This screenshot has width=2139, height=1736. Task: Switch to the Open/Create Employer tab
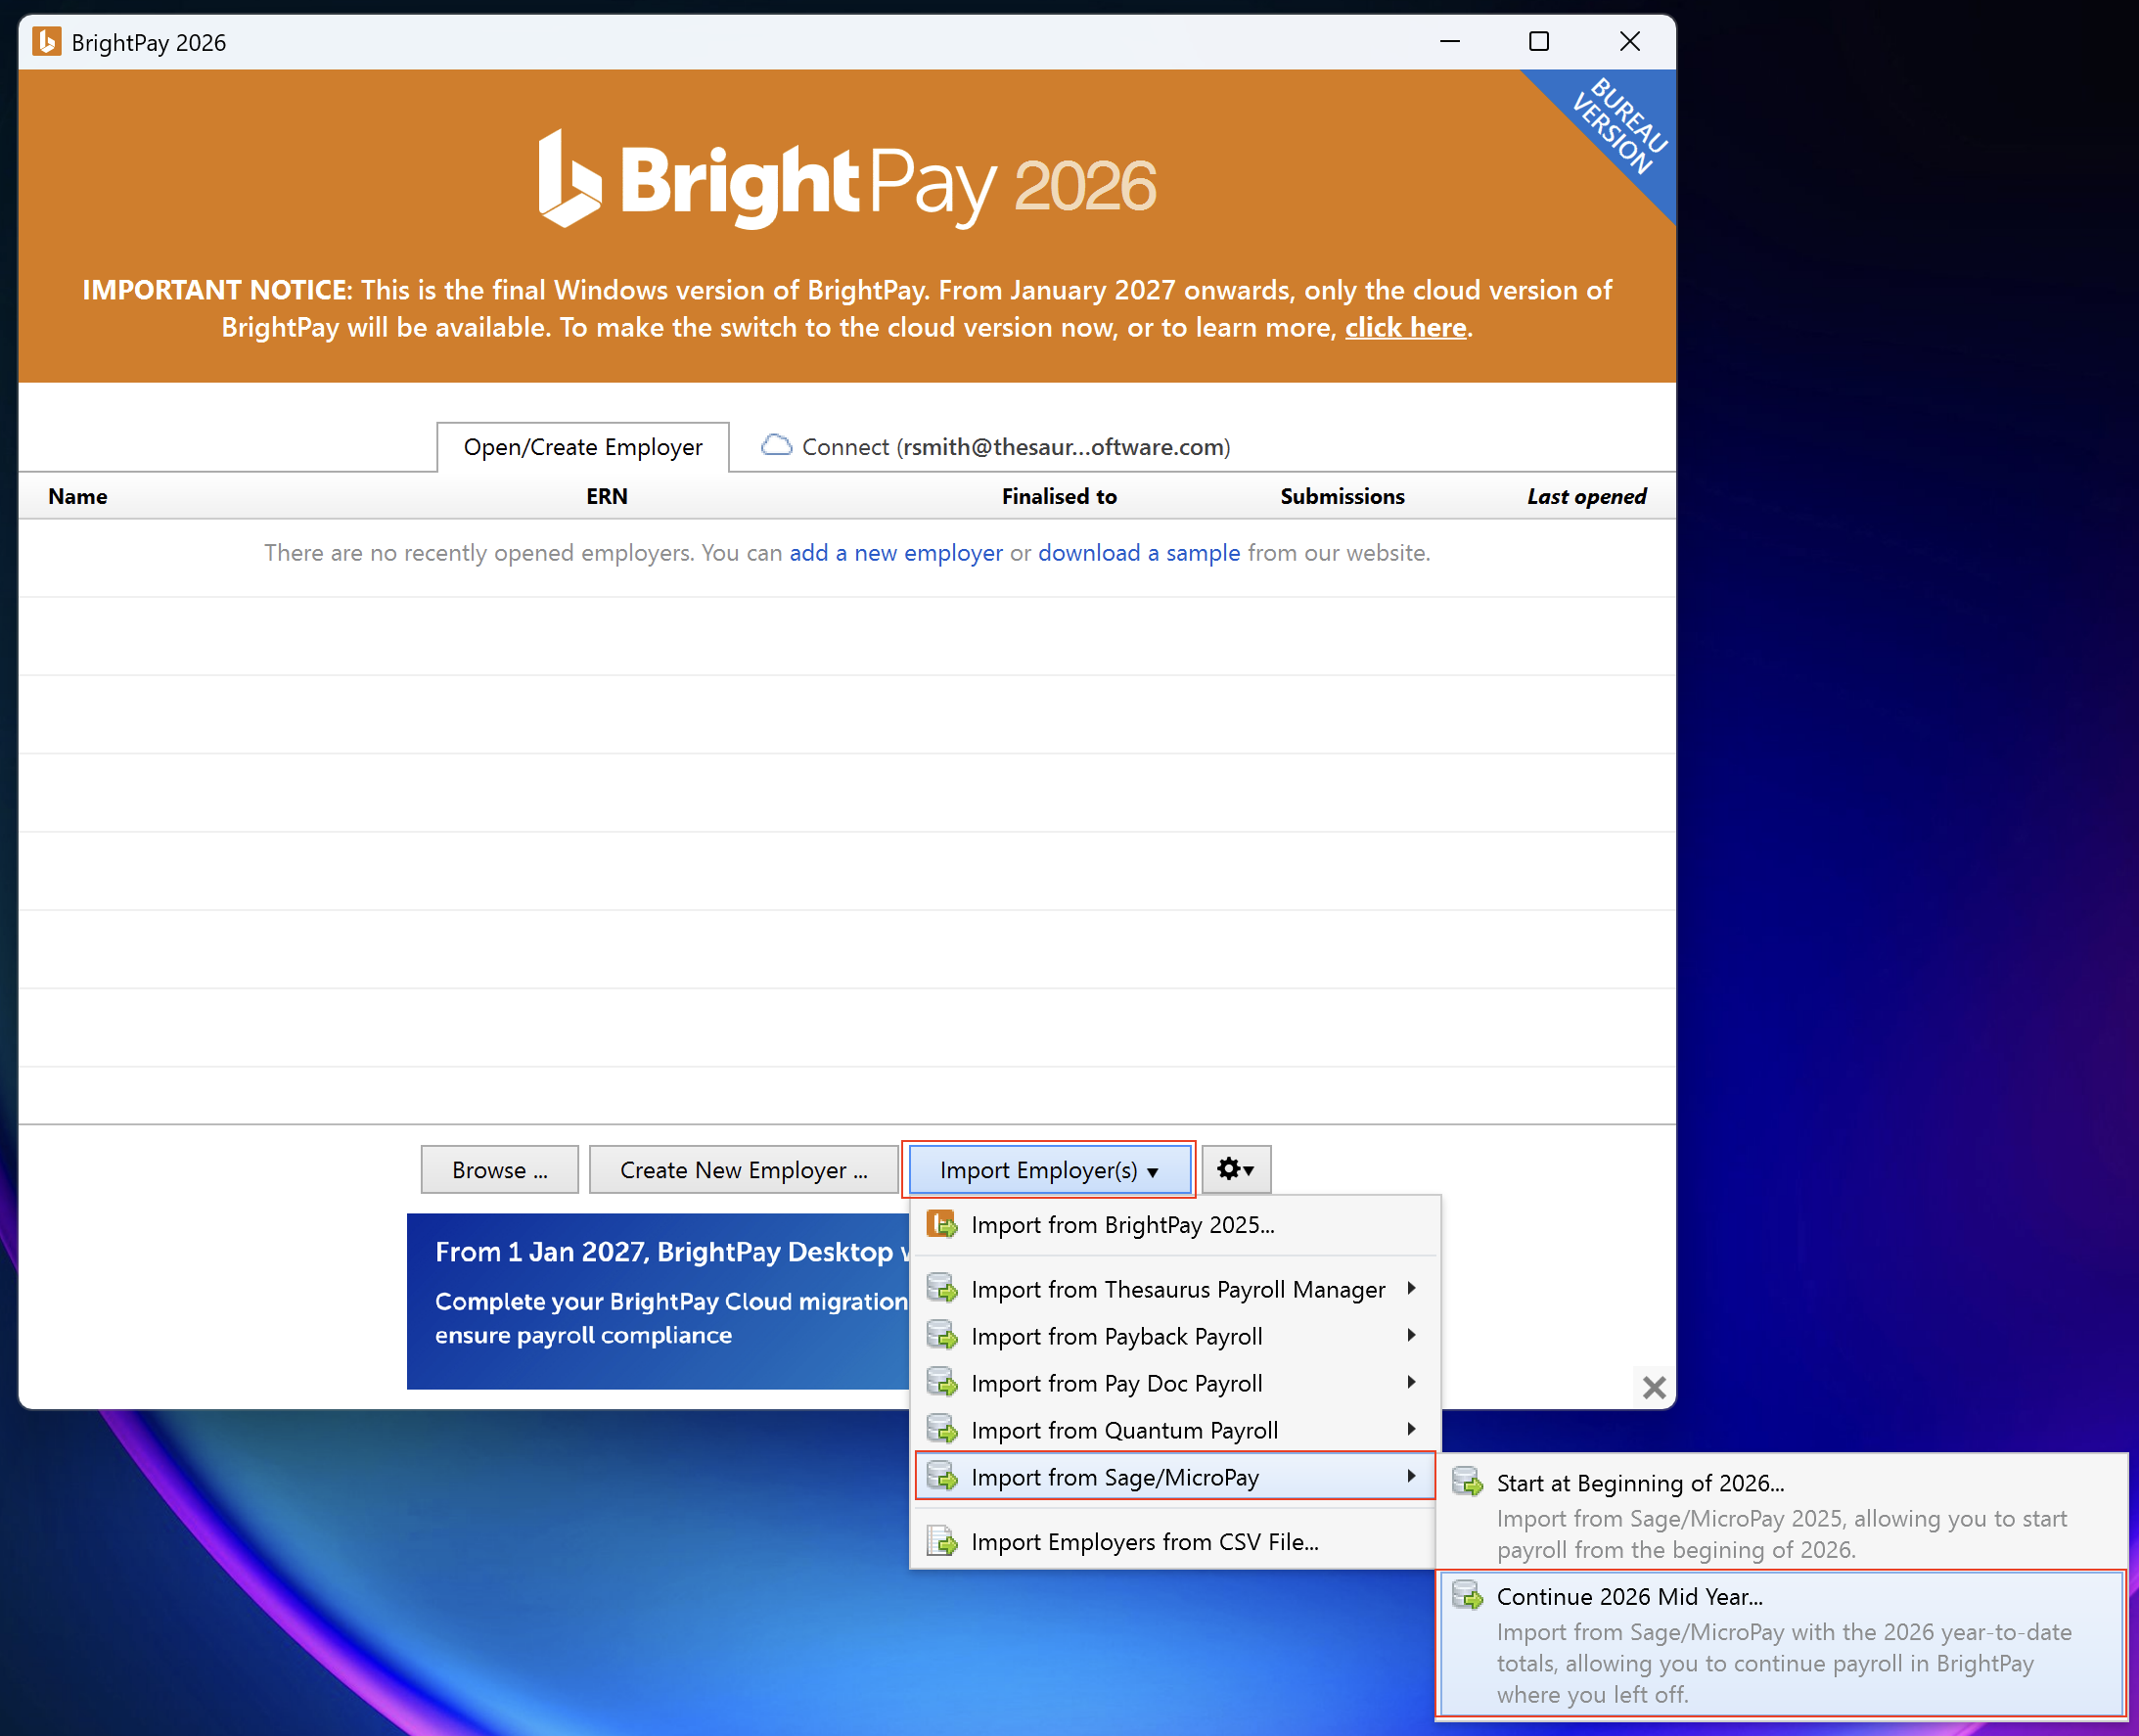click(x=583, y=447)
